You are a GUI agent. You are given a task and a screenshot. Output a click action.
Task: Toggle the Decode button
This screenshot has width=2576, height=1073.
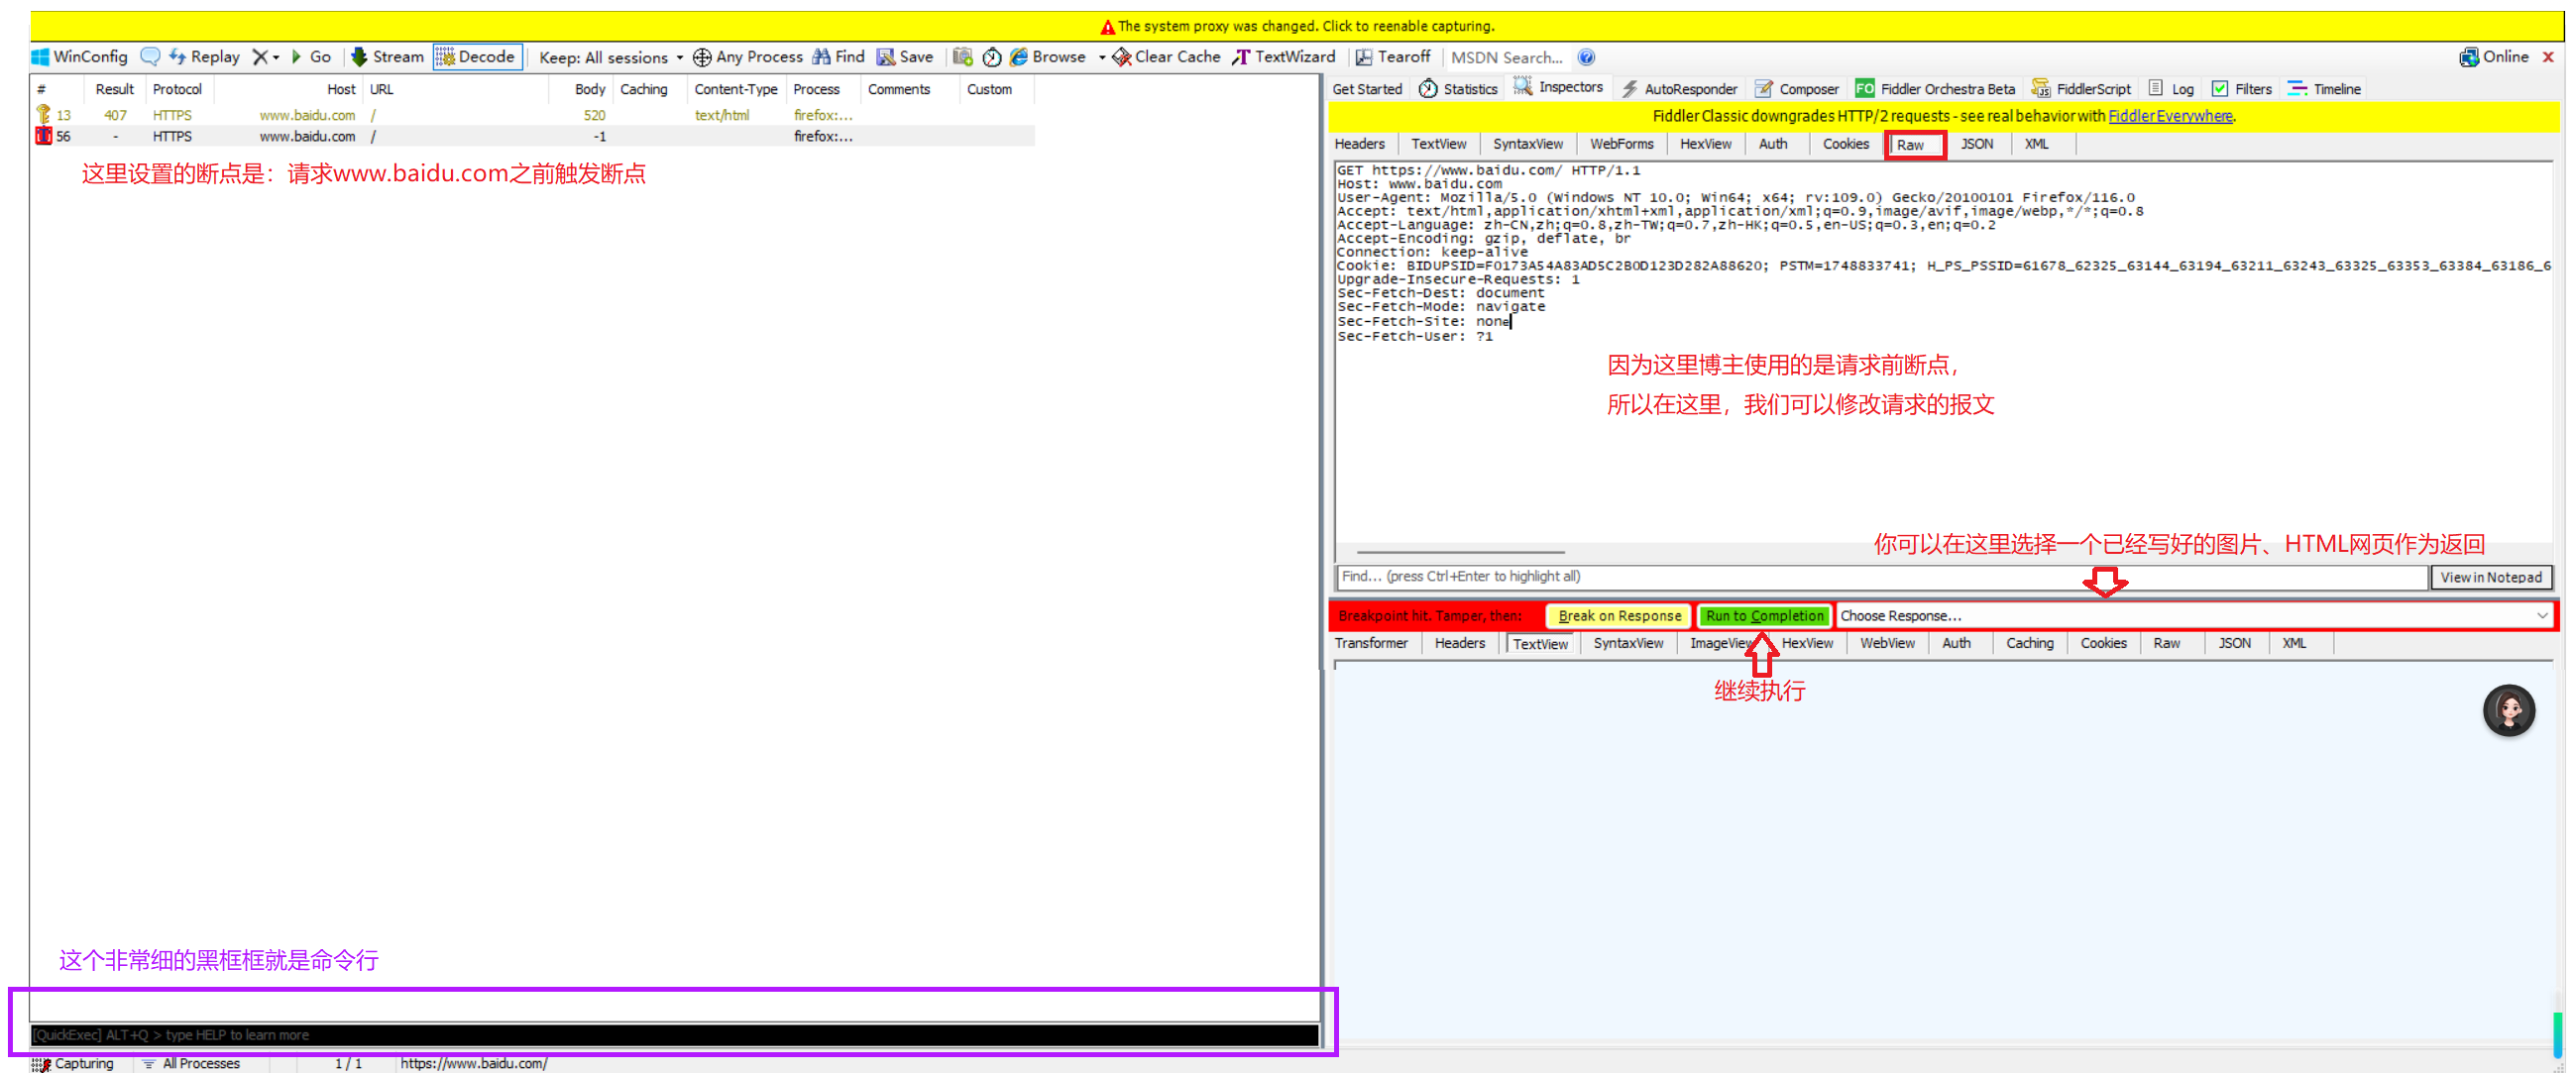point(477,57)
